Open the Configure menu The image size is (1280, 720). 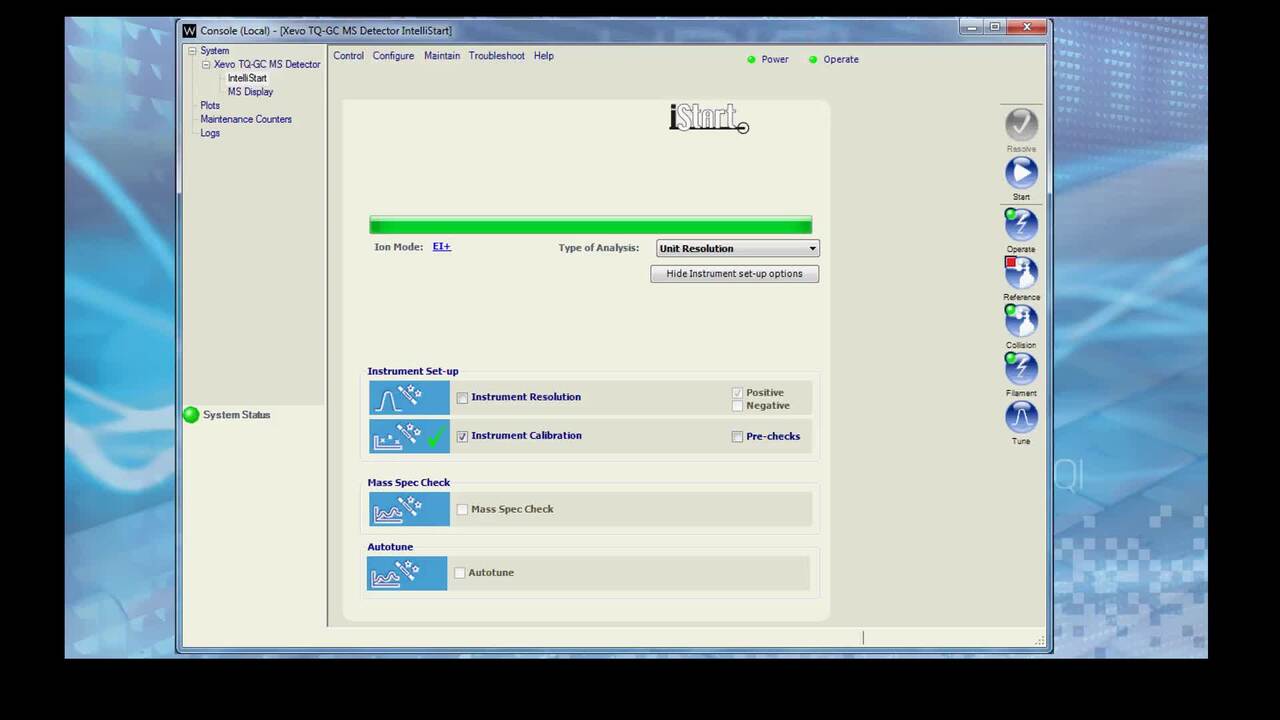click(x=393, y=56)
